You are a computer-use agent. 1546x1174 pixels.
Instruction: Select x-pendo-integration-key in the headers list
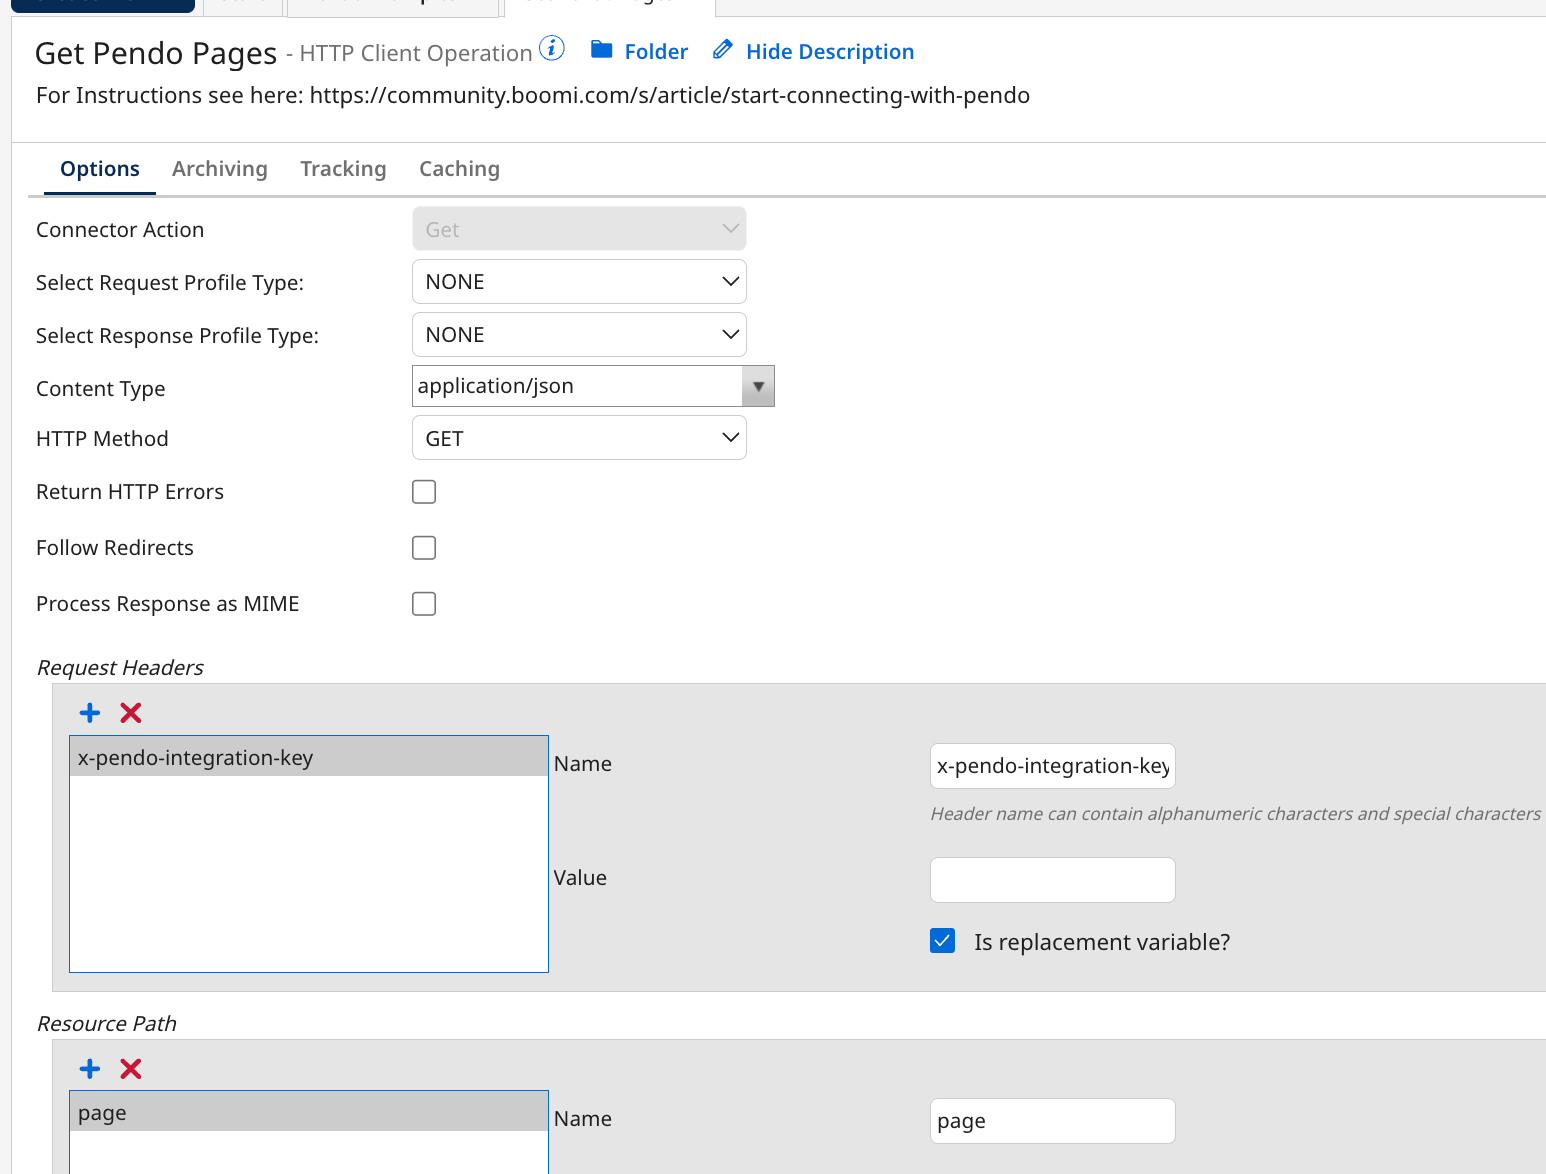point(308,757)
